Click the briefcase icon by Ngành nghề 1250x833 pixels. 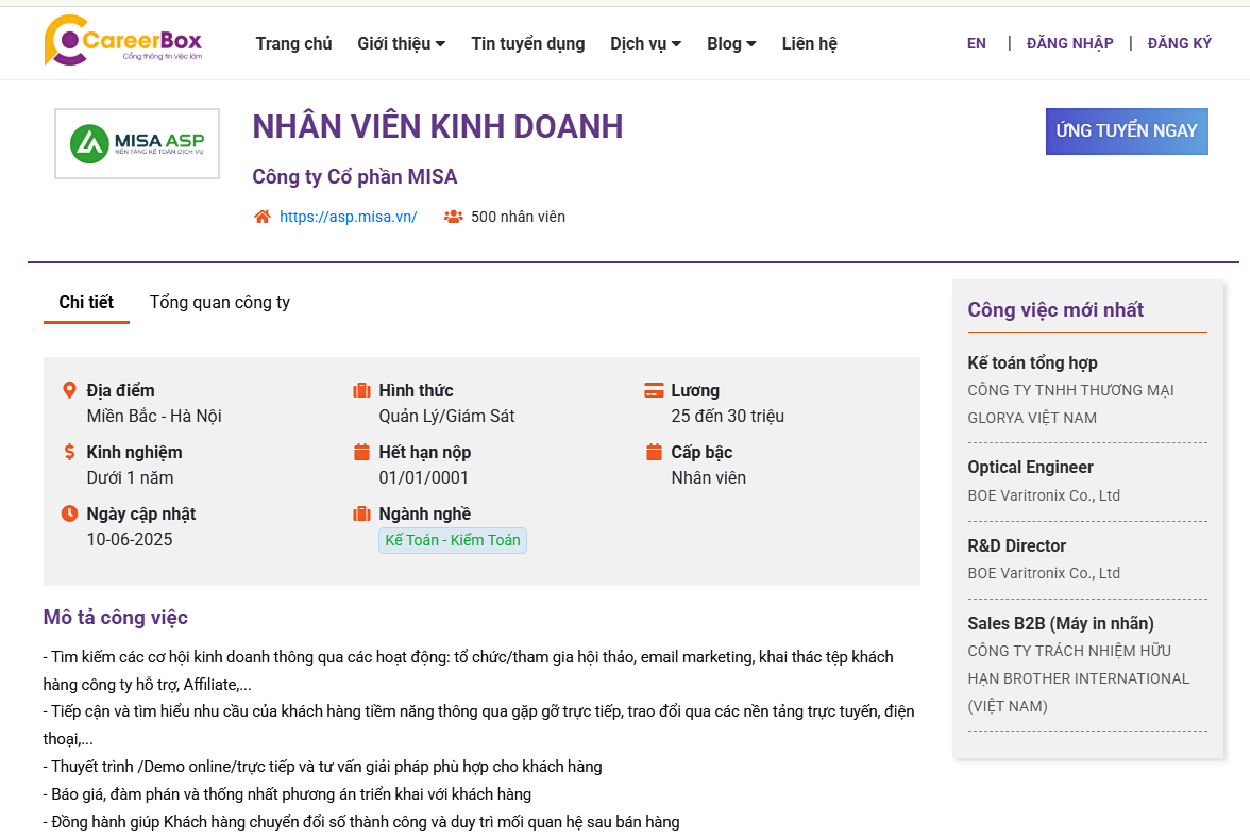[x=362, y=514]
